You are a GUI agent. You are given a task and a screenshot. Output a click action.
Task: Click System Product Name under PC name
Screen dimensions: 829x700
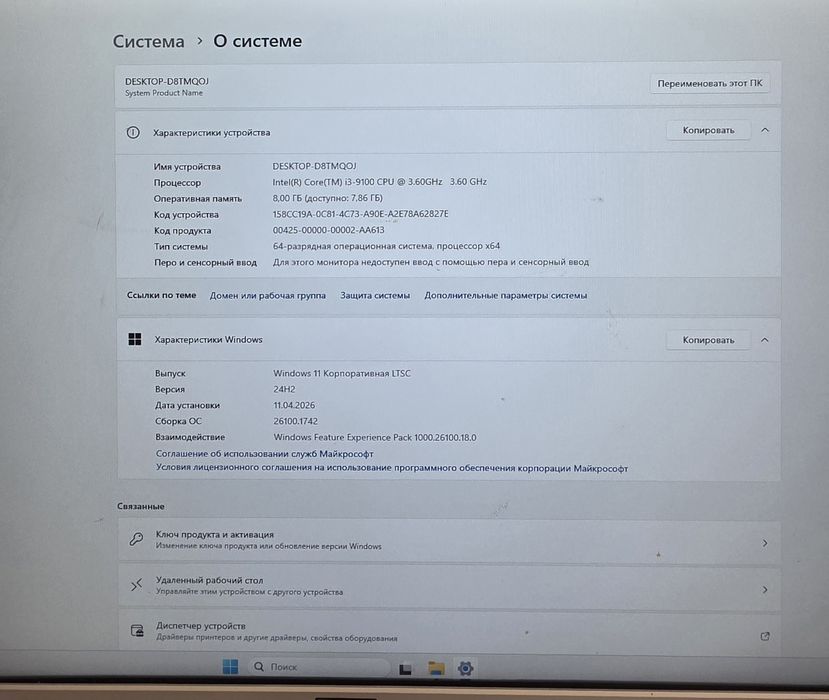coord(164,93)
